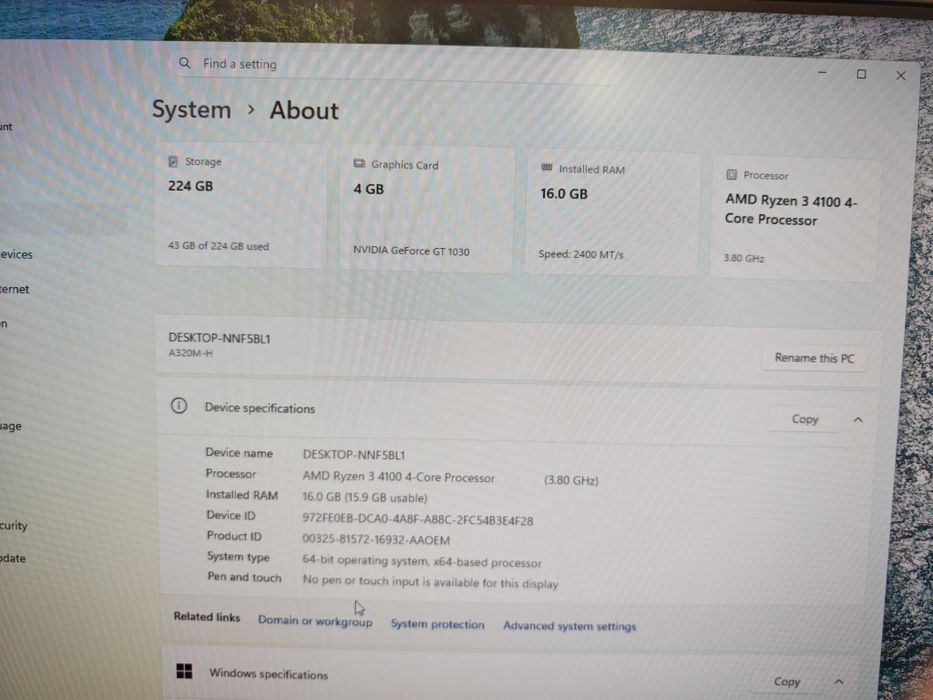Screen dimensions: 933x700
Task: Open Advanced system settings link
Action: [x=569, y=626]
